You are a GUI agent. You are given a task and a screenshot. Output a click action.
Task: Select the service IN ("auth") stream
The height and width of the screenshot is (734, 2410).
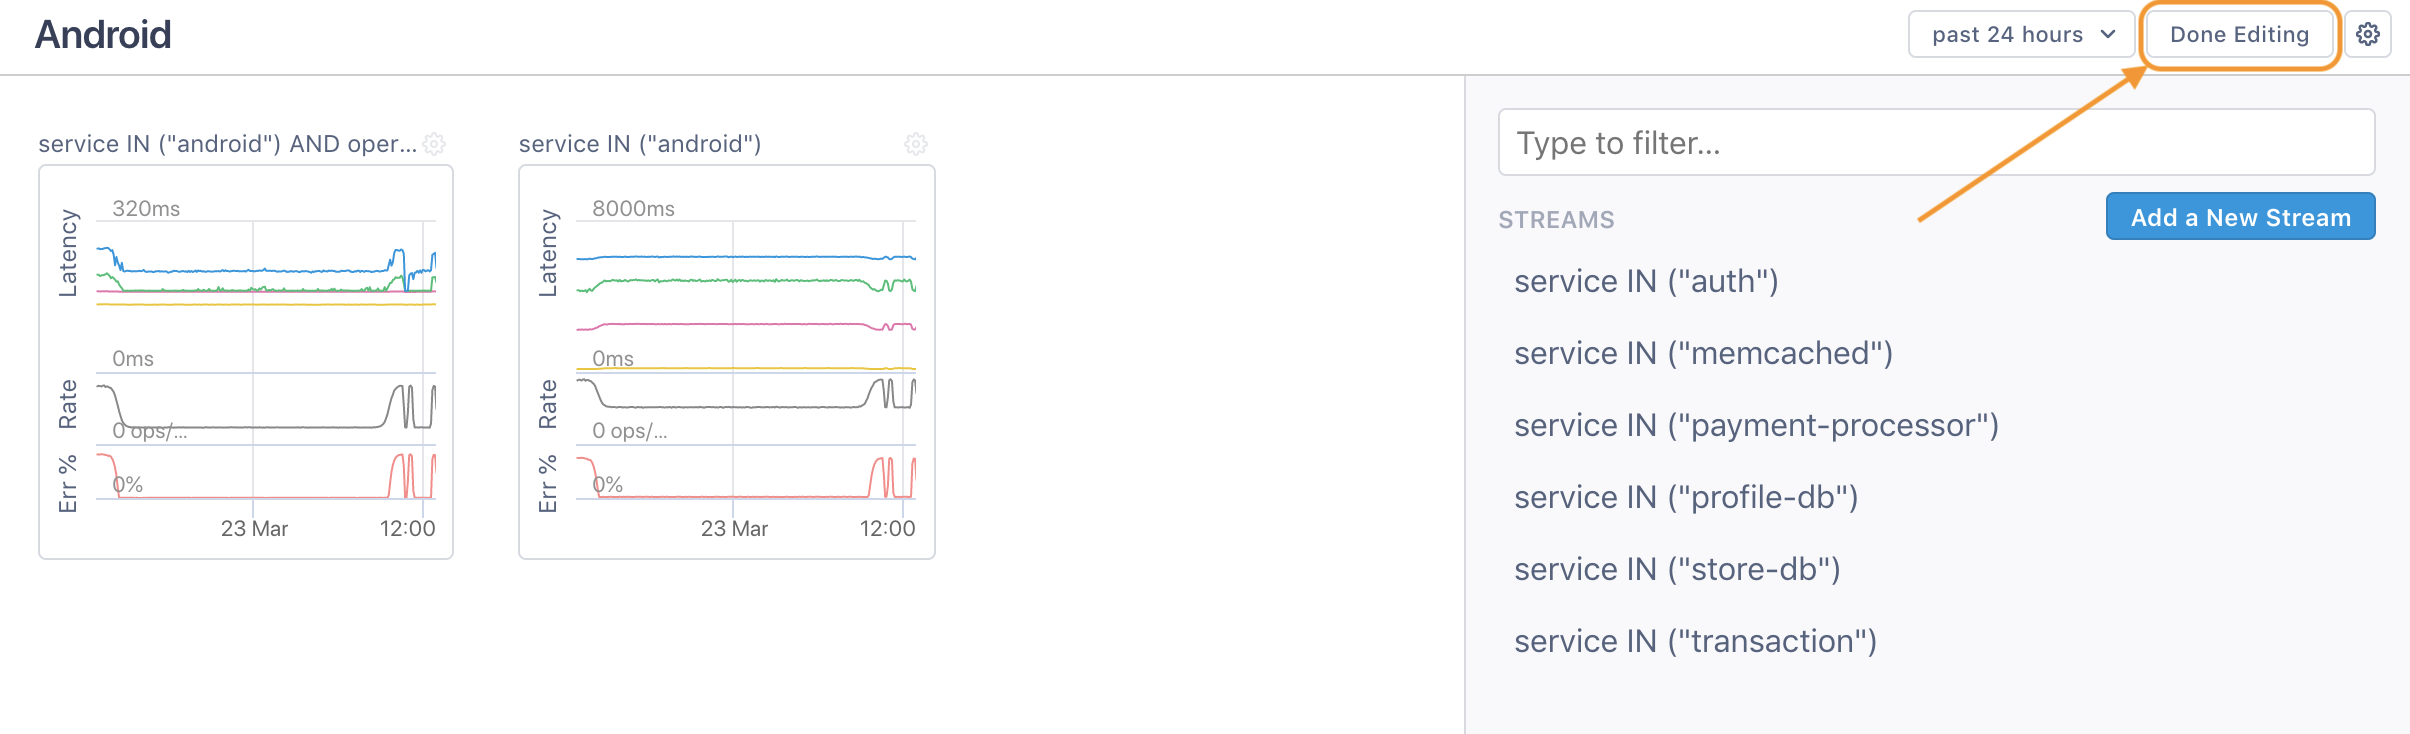coord(1646,282)
